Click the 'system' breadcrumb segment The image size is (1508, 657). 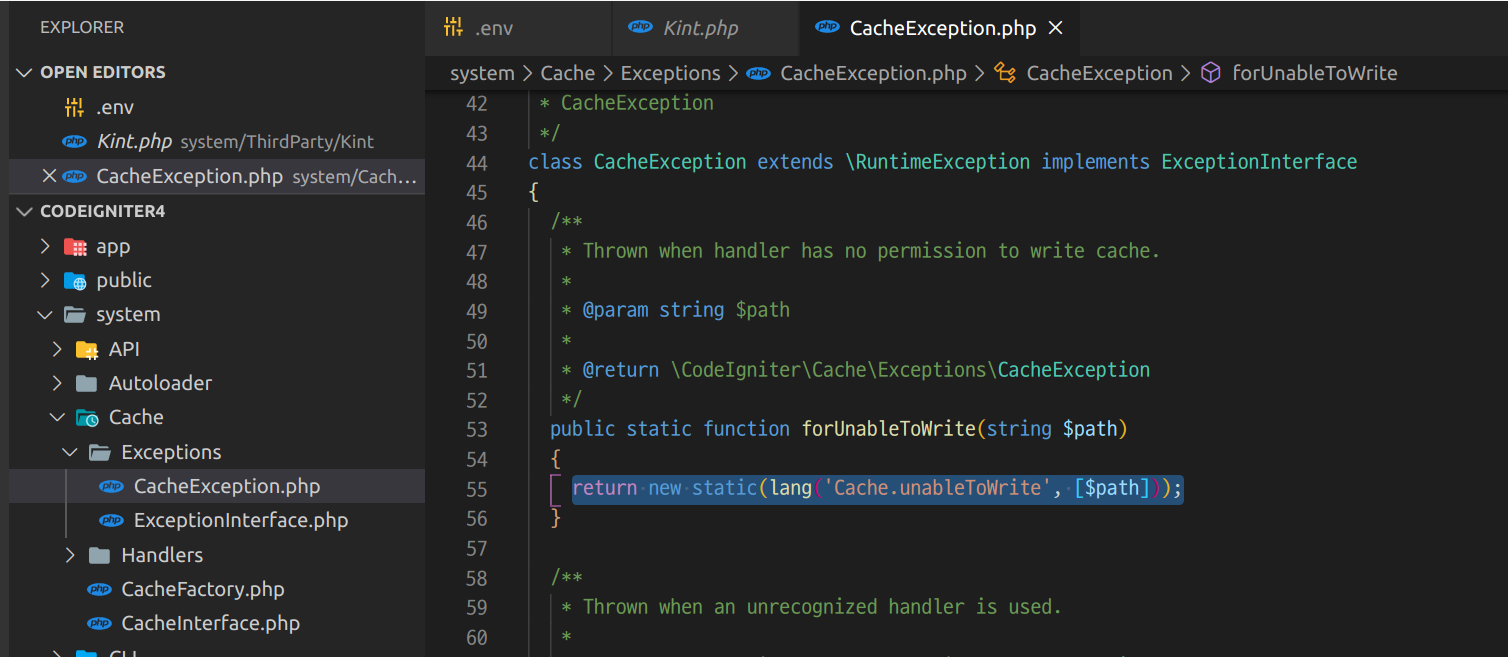click(x=482, y=73)
